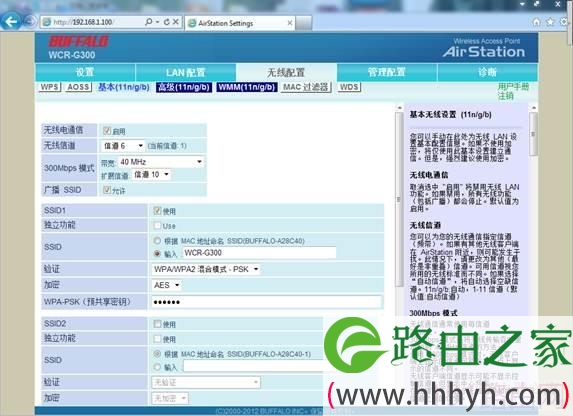Select the 无线配置 main tab
Screen dimensions: 573x416
click(x=286, y=72)
